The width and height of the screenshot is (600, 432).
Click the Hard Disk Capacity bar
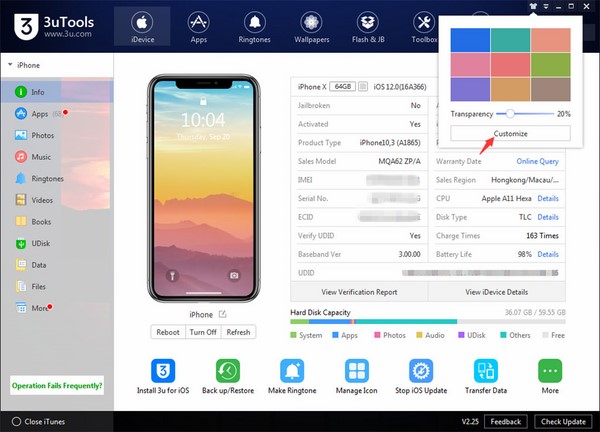428,322
